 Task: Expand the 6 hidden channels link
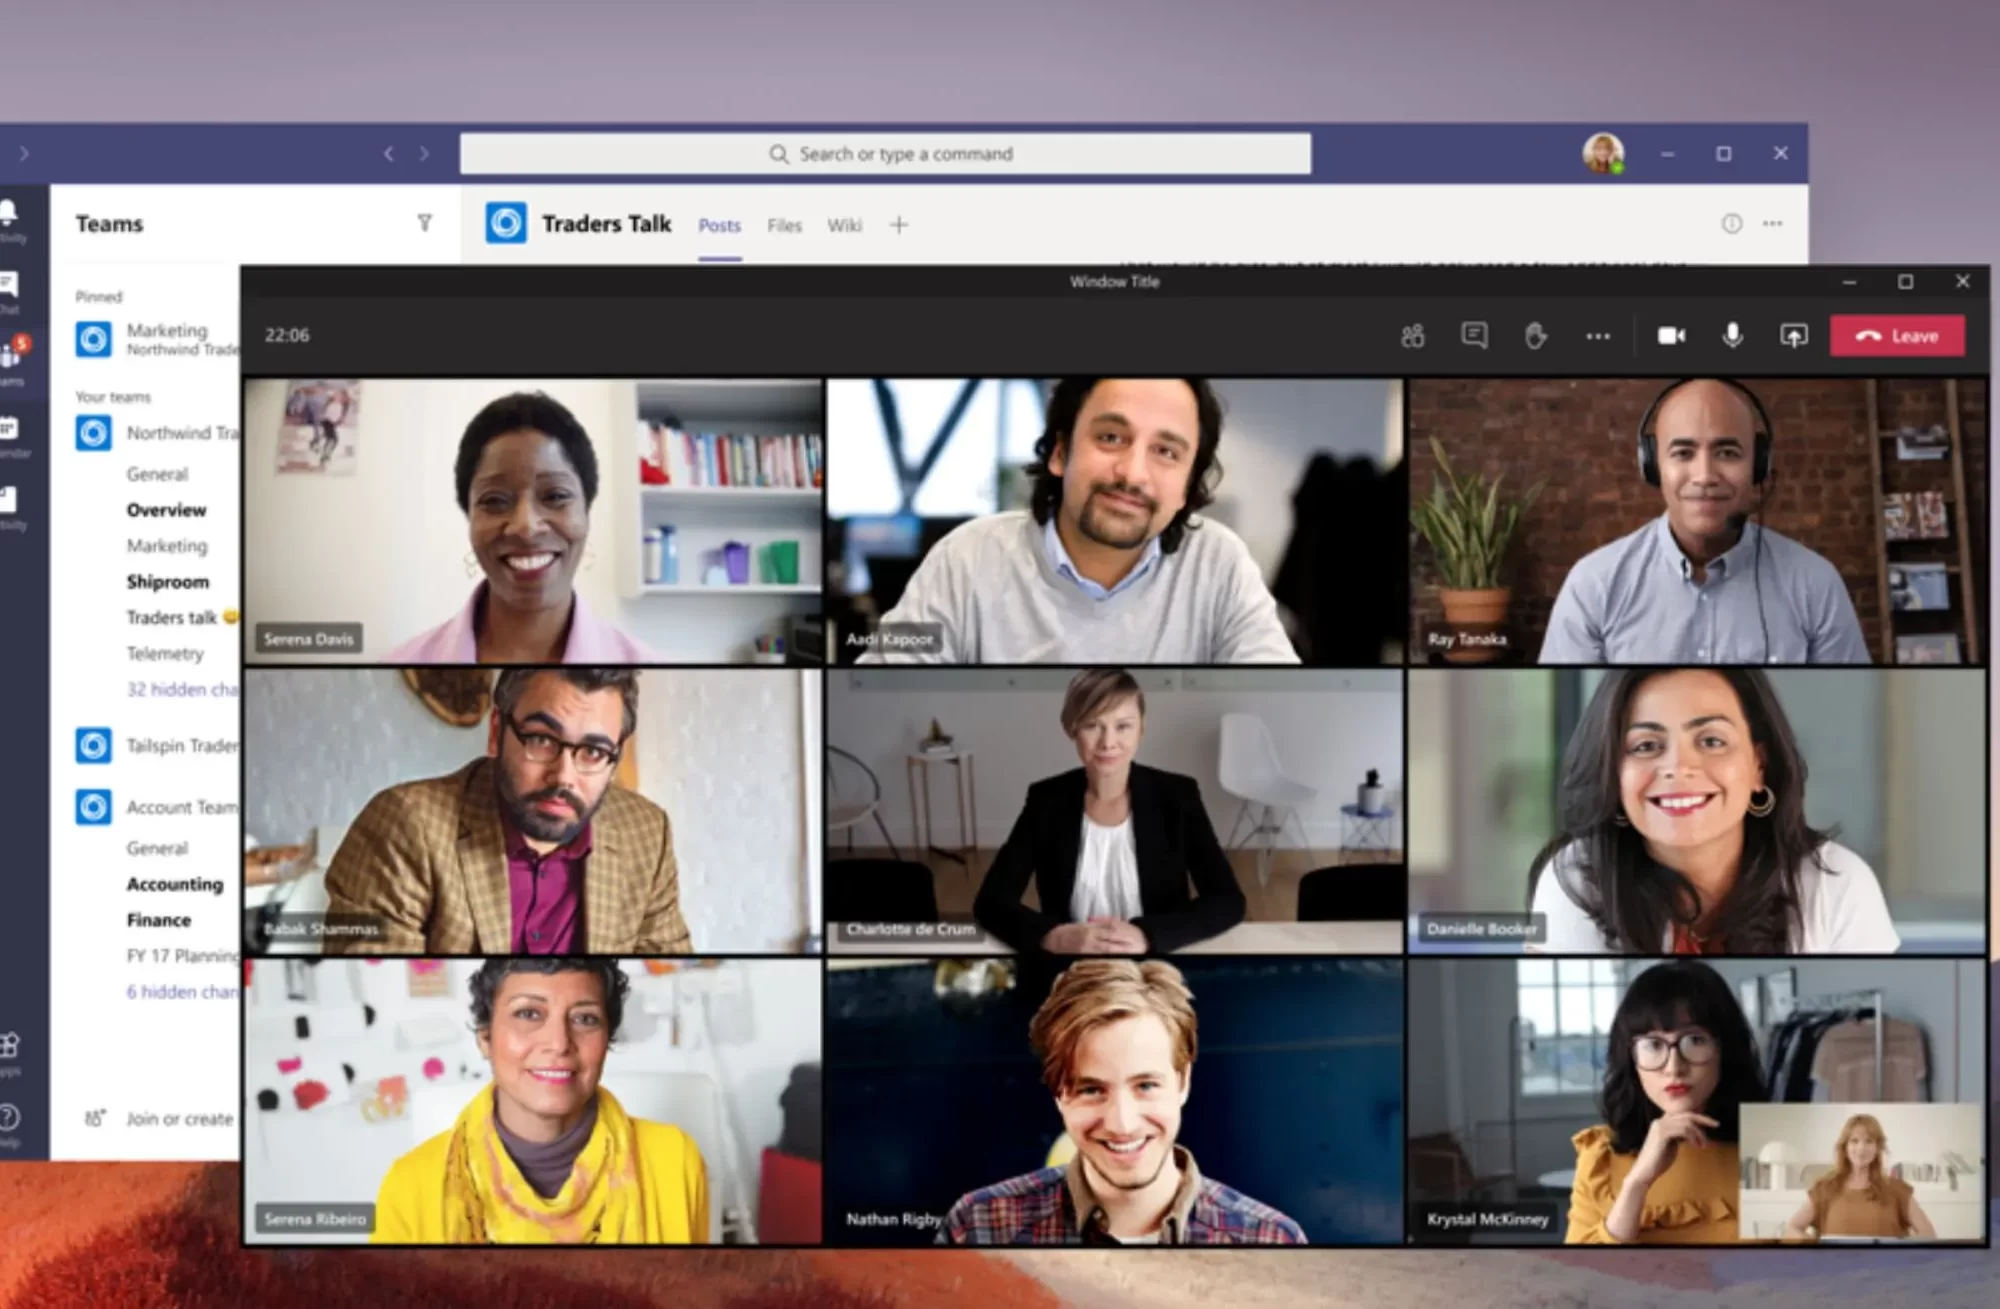click(182, 992)
